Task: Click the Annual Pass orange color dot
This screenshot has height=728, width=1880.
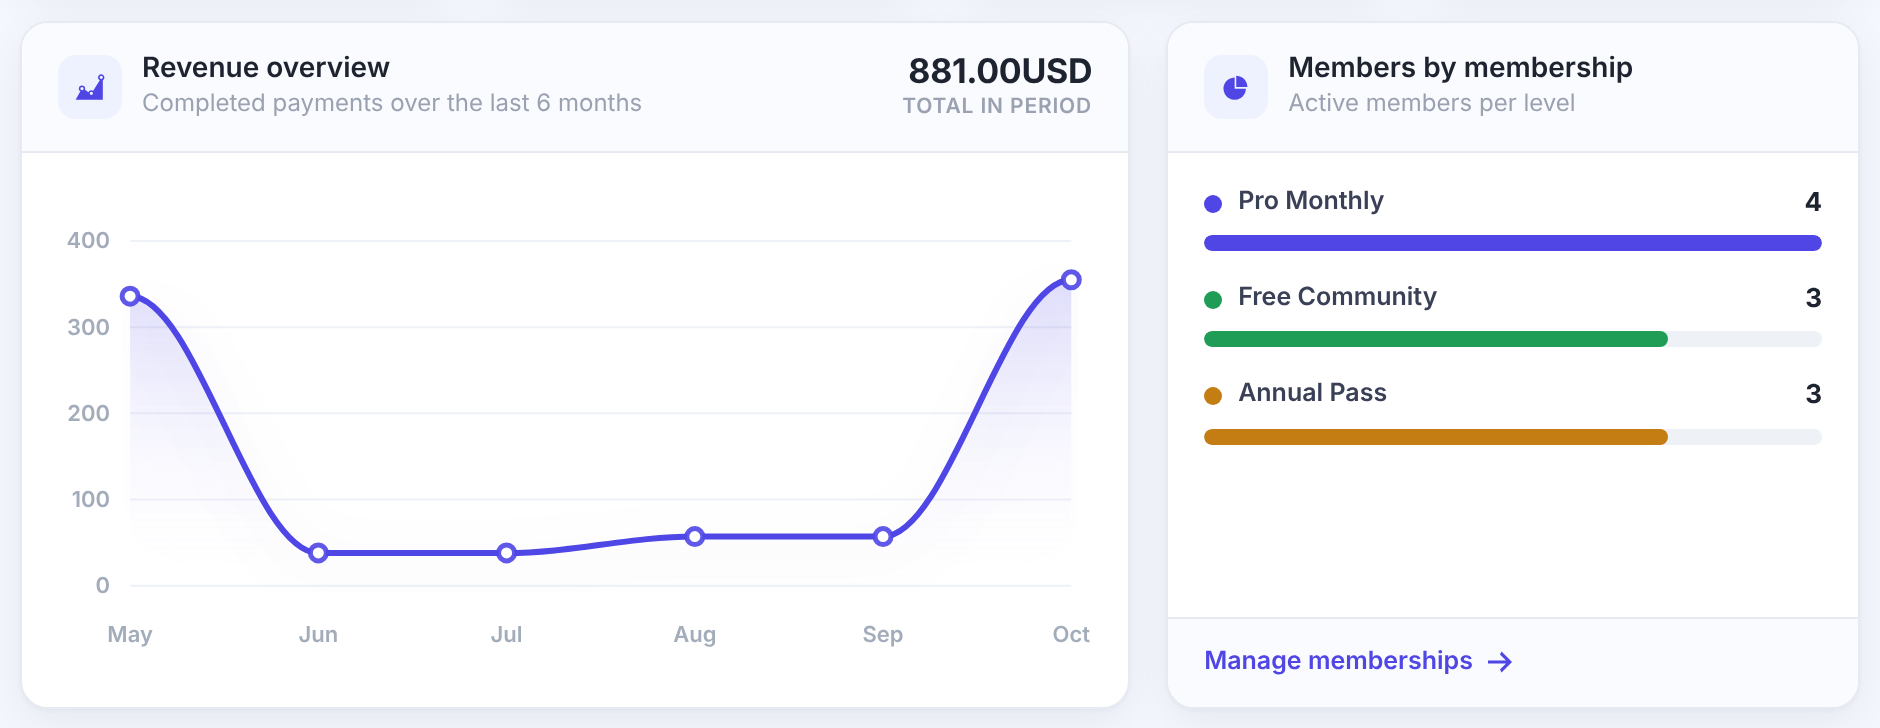Action: 1213,395
